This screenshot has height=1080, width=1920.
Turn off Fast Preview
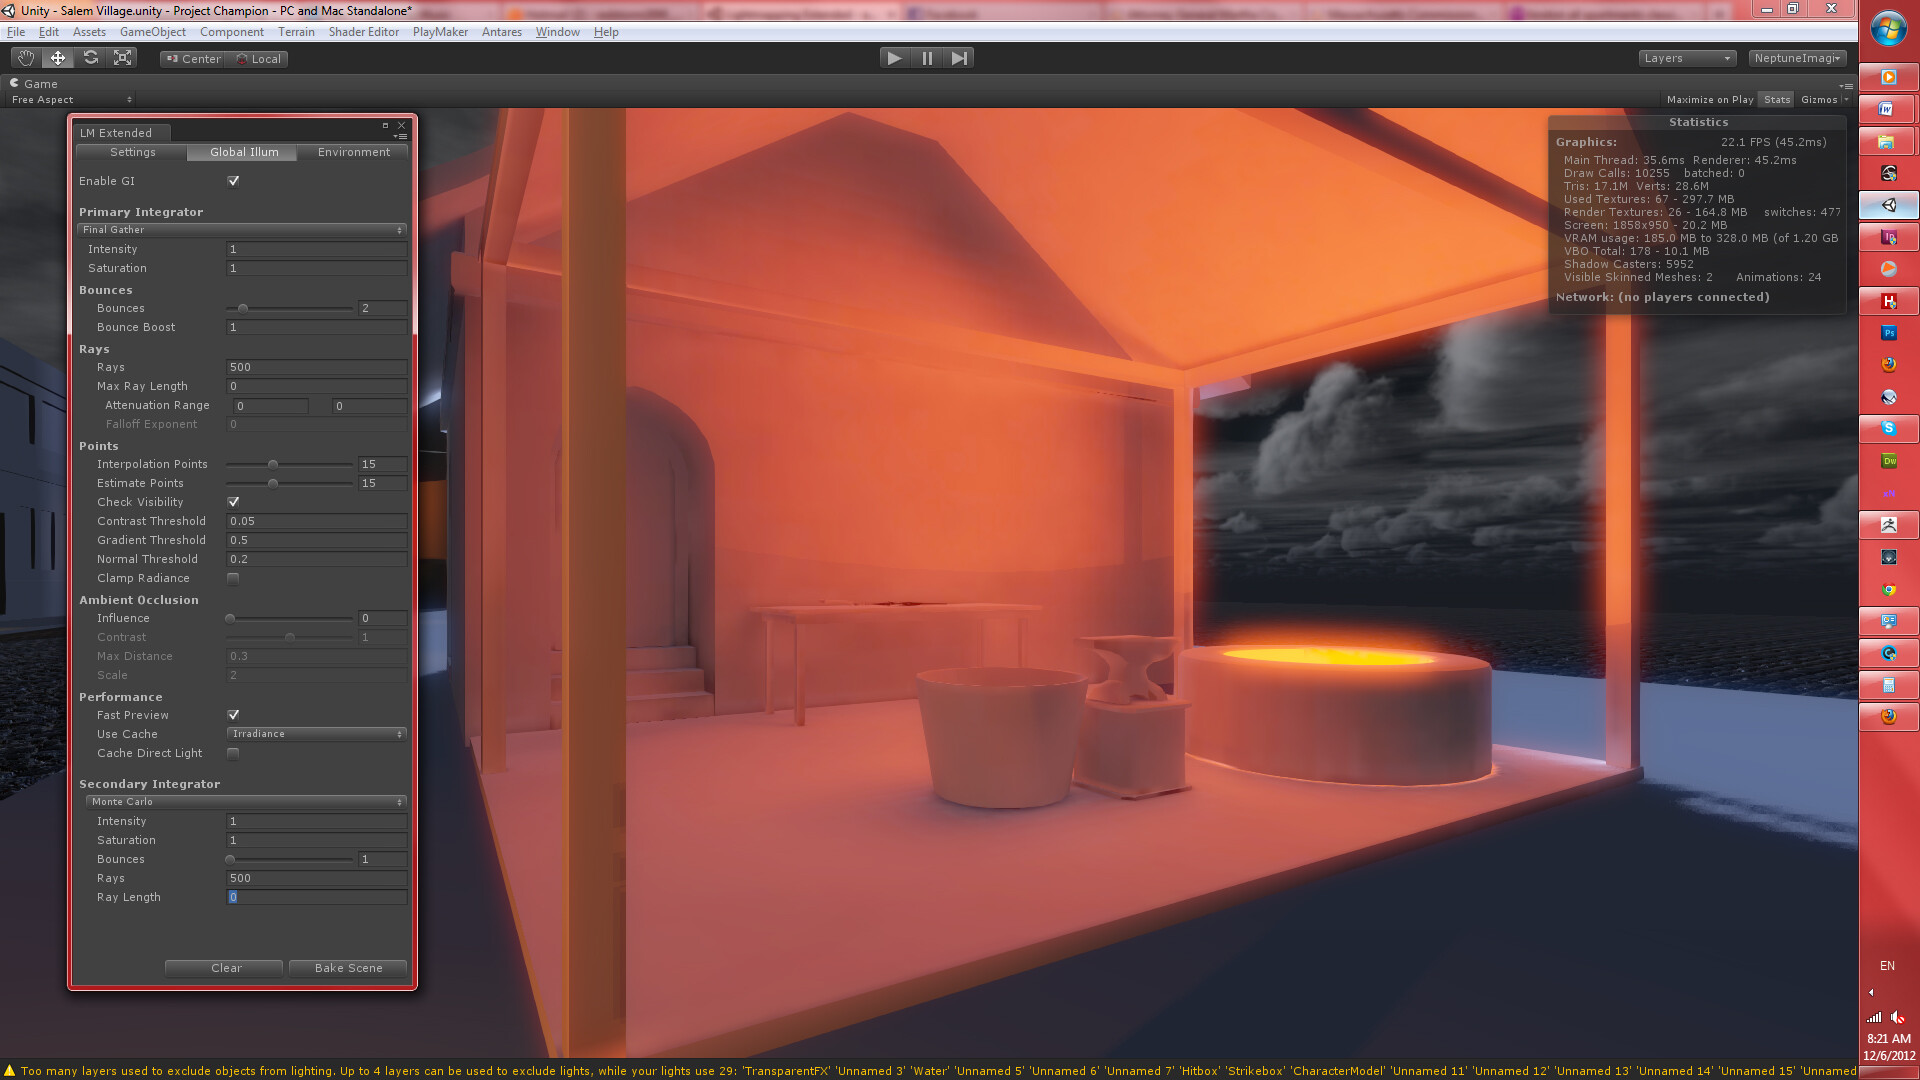233,715
